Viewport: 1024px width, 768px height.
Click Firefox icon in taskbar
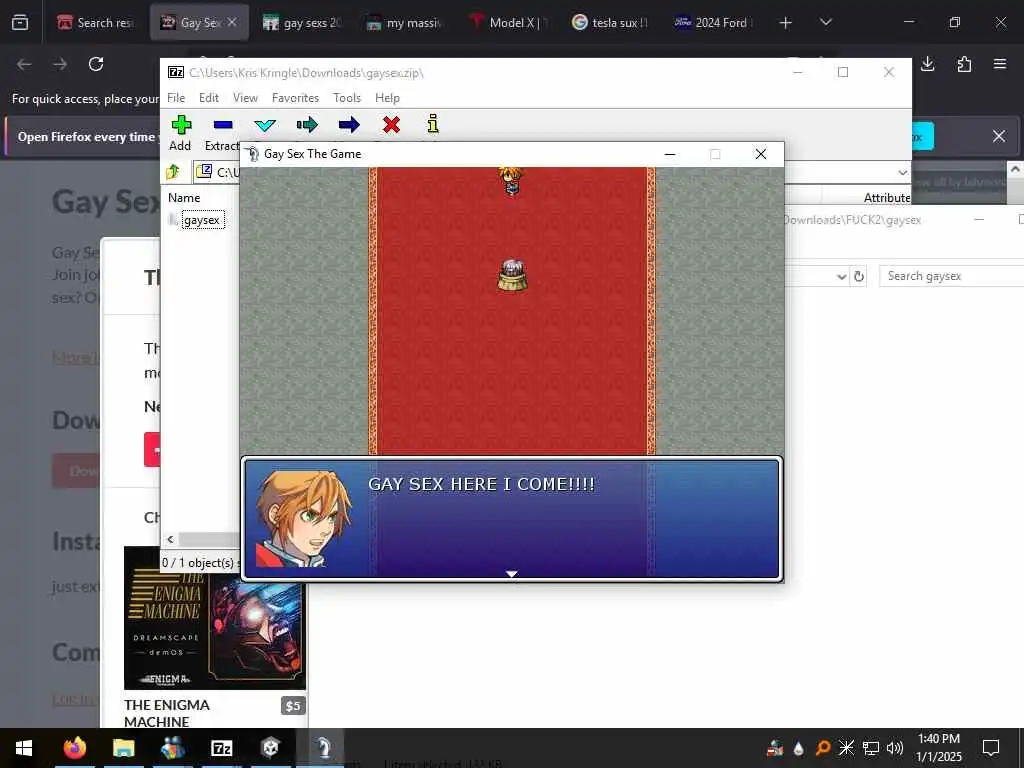click(x=75, y=748)
